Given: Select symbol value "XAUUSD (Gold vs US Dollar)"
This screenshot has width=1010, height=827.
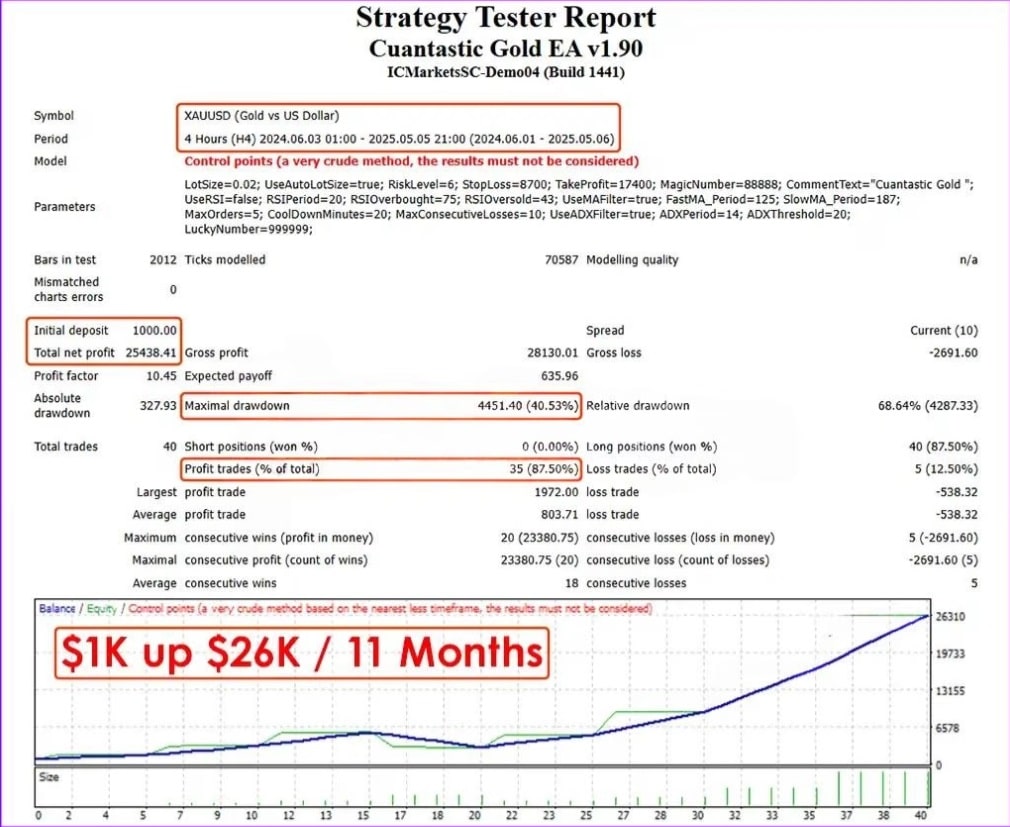Looking at the screenshot, I should (262, 116).
